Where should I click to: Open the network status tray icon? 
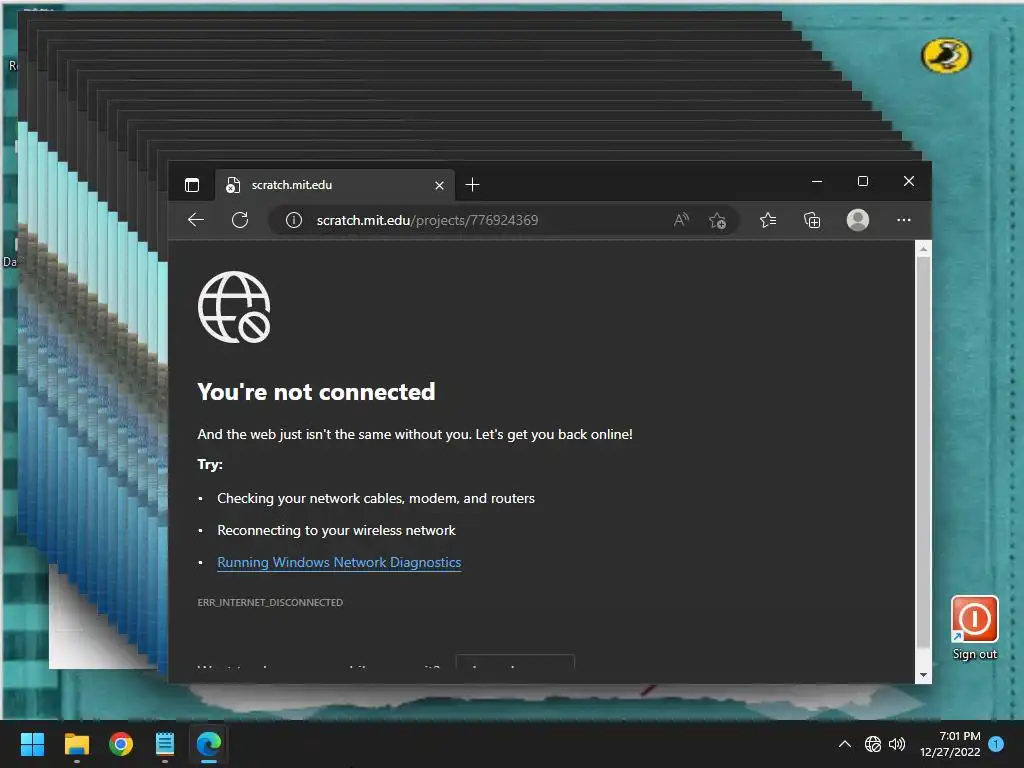click(x=872, y=744)
